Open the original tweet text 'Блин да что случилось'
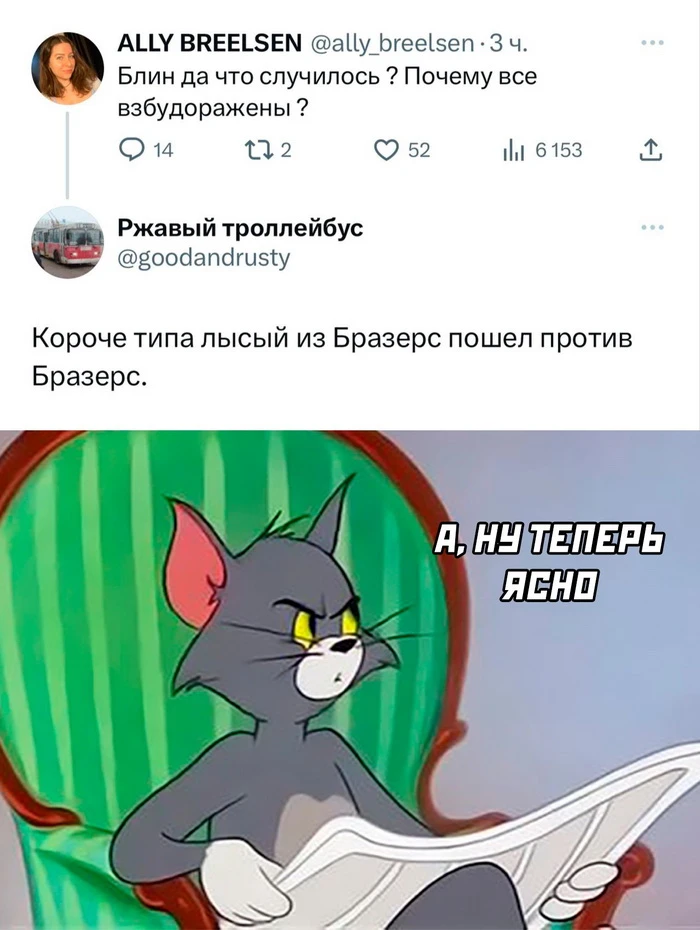Screen dimensions: 700x930 click(327, 93)
